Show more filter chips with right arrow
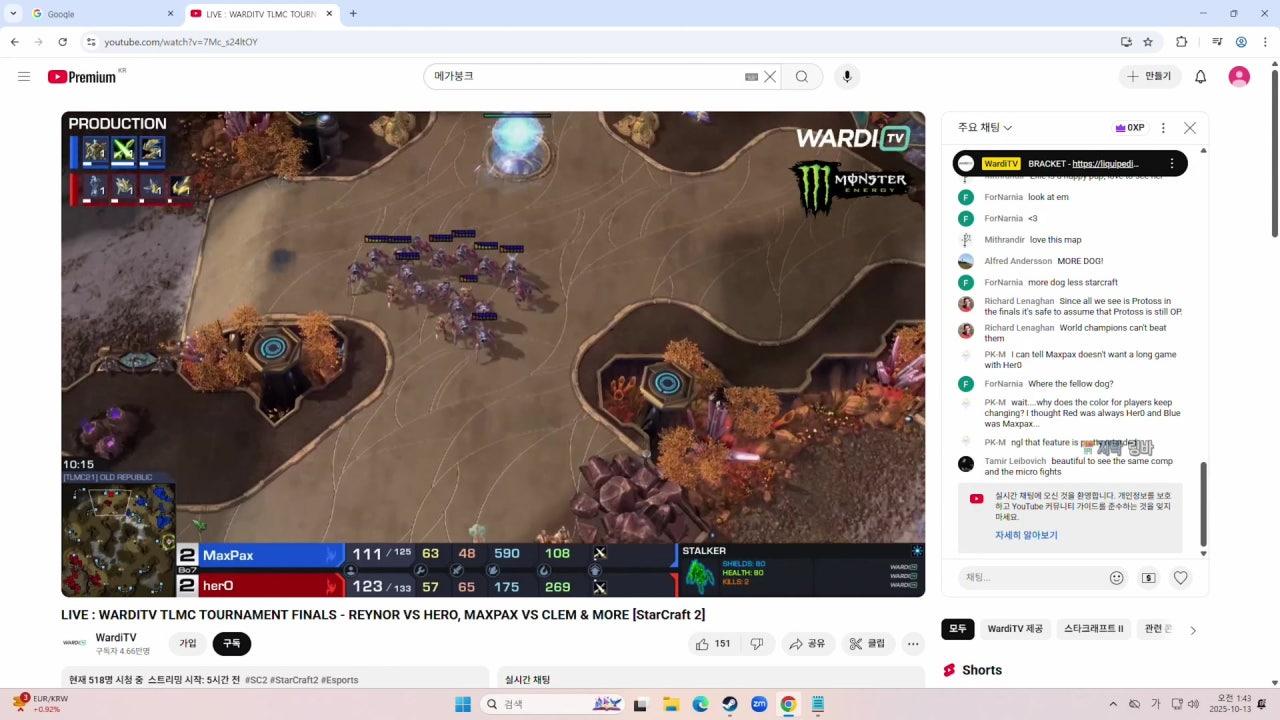This screenshot has height=720, width=1280. point(1193,630)
